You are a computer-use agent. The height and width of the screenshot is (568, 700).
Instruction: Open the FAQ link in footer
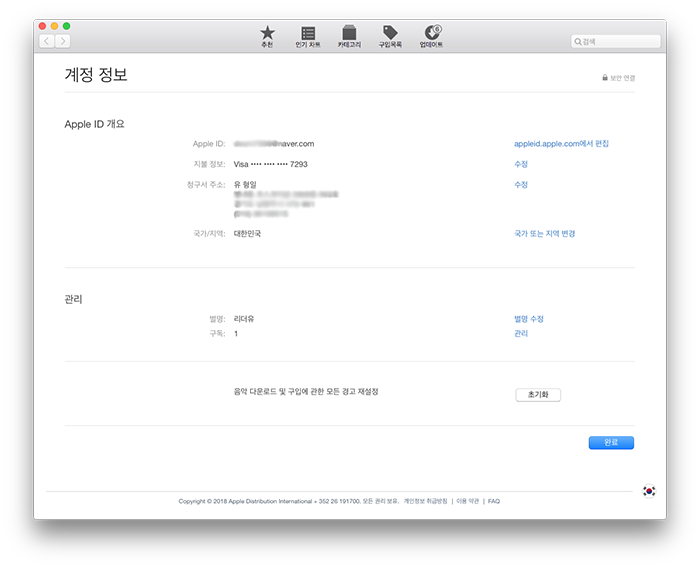(494, 501)
